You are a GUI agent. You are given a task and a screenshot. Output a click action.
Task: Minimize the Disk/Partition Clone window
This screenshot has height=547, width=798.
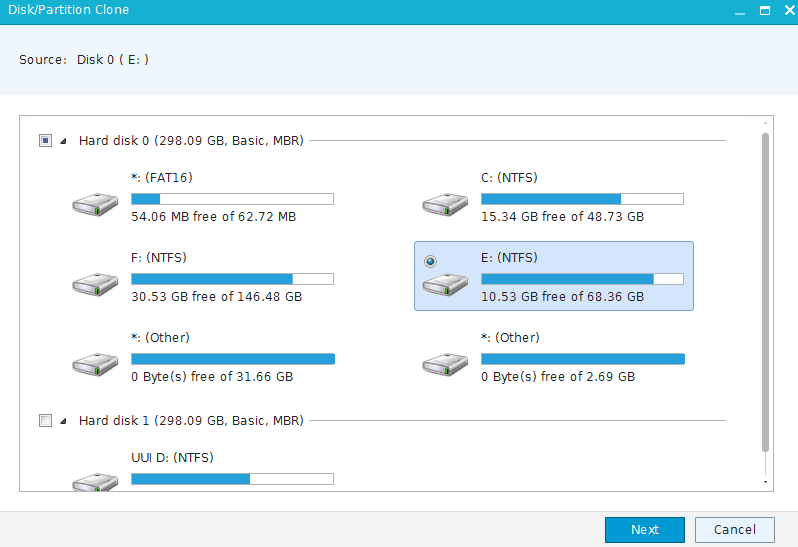[x=740, y=13]
